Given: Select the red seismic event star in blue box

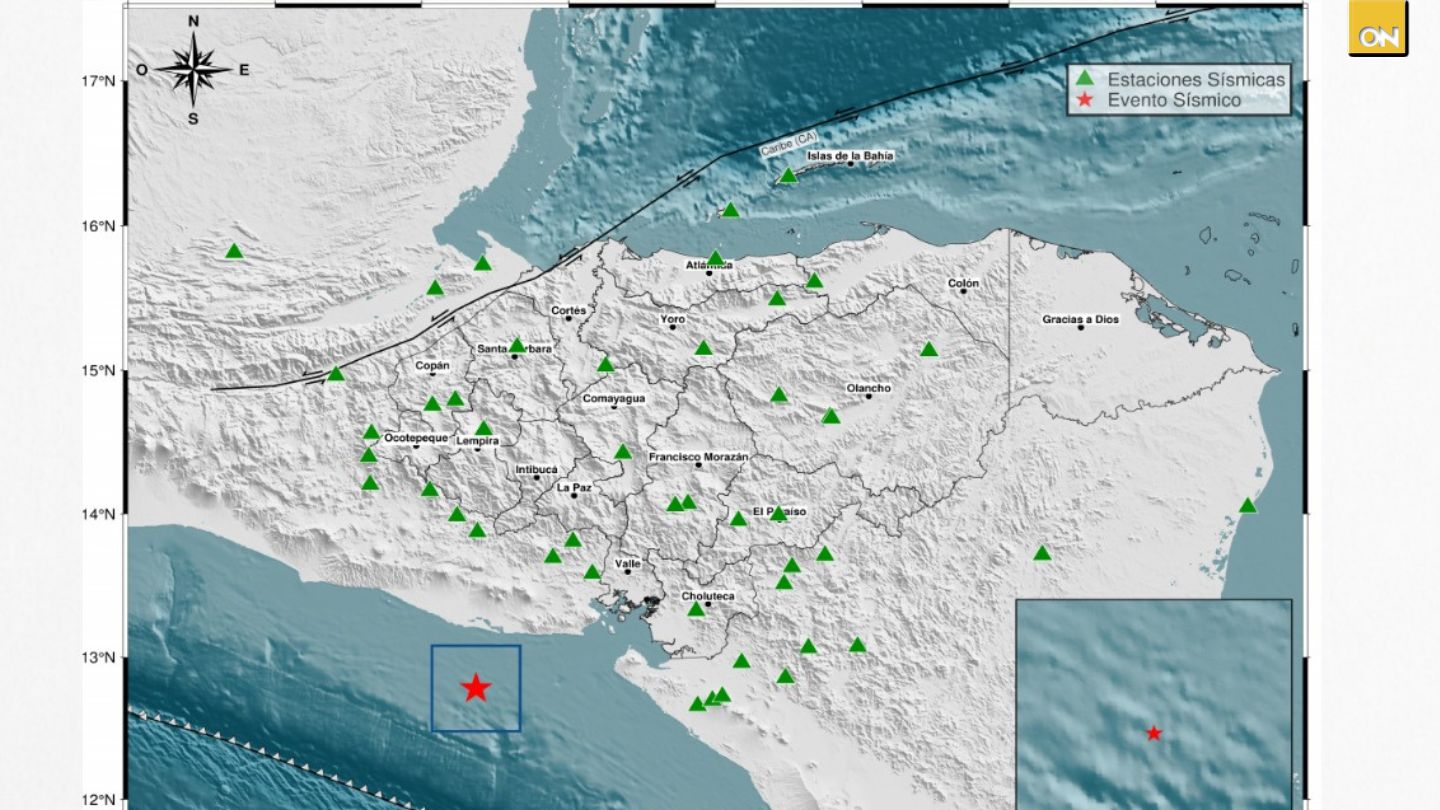Looking at the screenshot, I should point(476,687).
